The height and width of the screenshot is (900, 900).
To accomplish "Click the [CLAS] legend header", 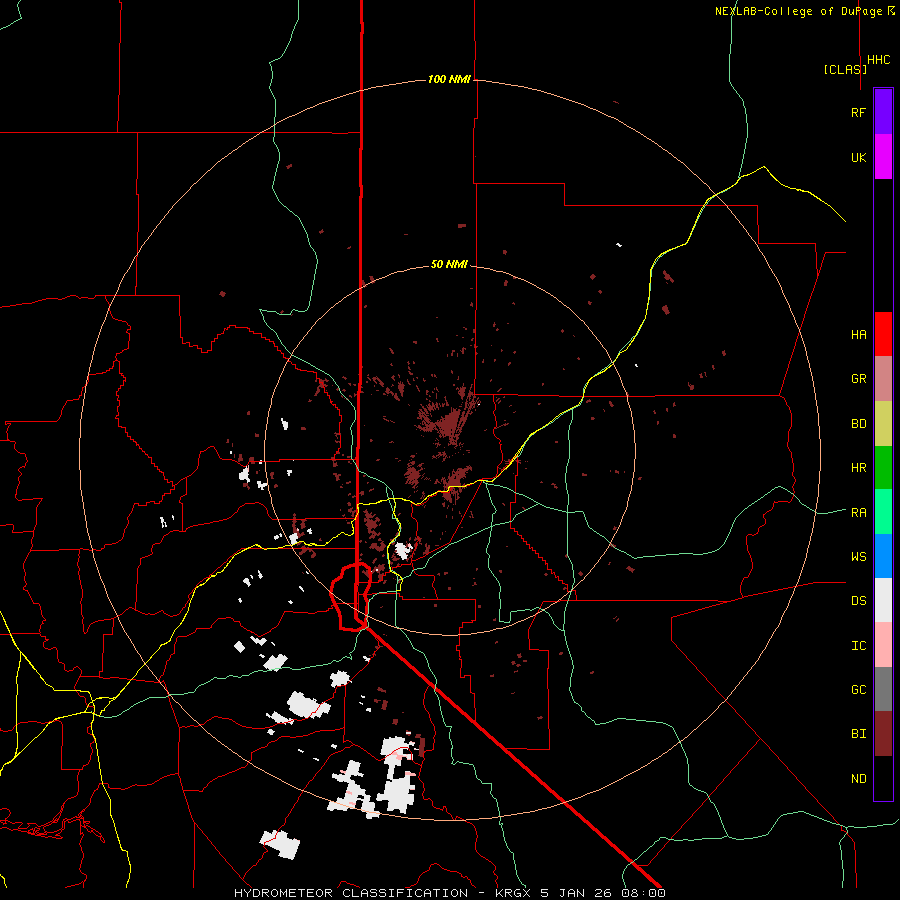I will click(x=845, y=69).
